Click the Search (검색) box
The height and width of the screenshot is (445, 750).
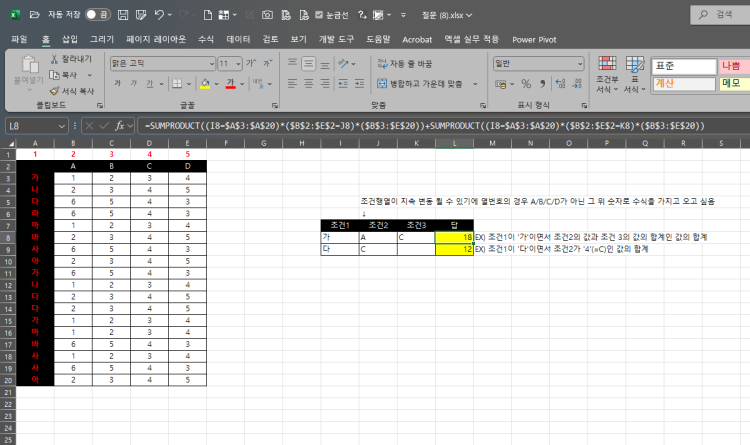coord(720,15)
